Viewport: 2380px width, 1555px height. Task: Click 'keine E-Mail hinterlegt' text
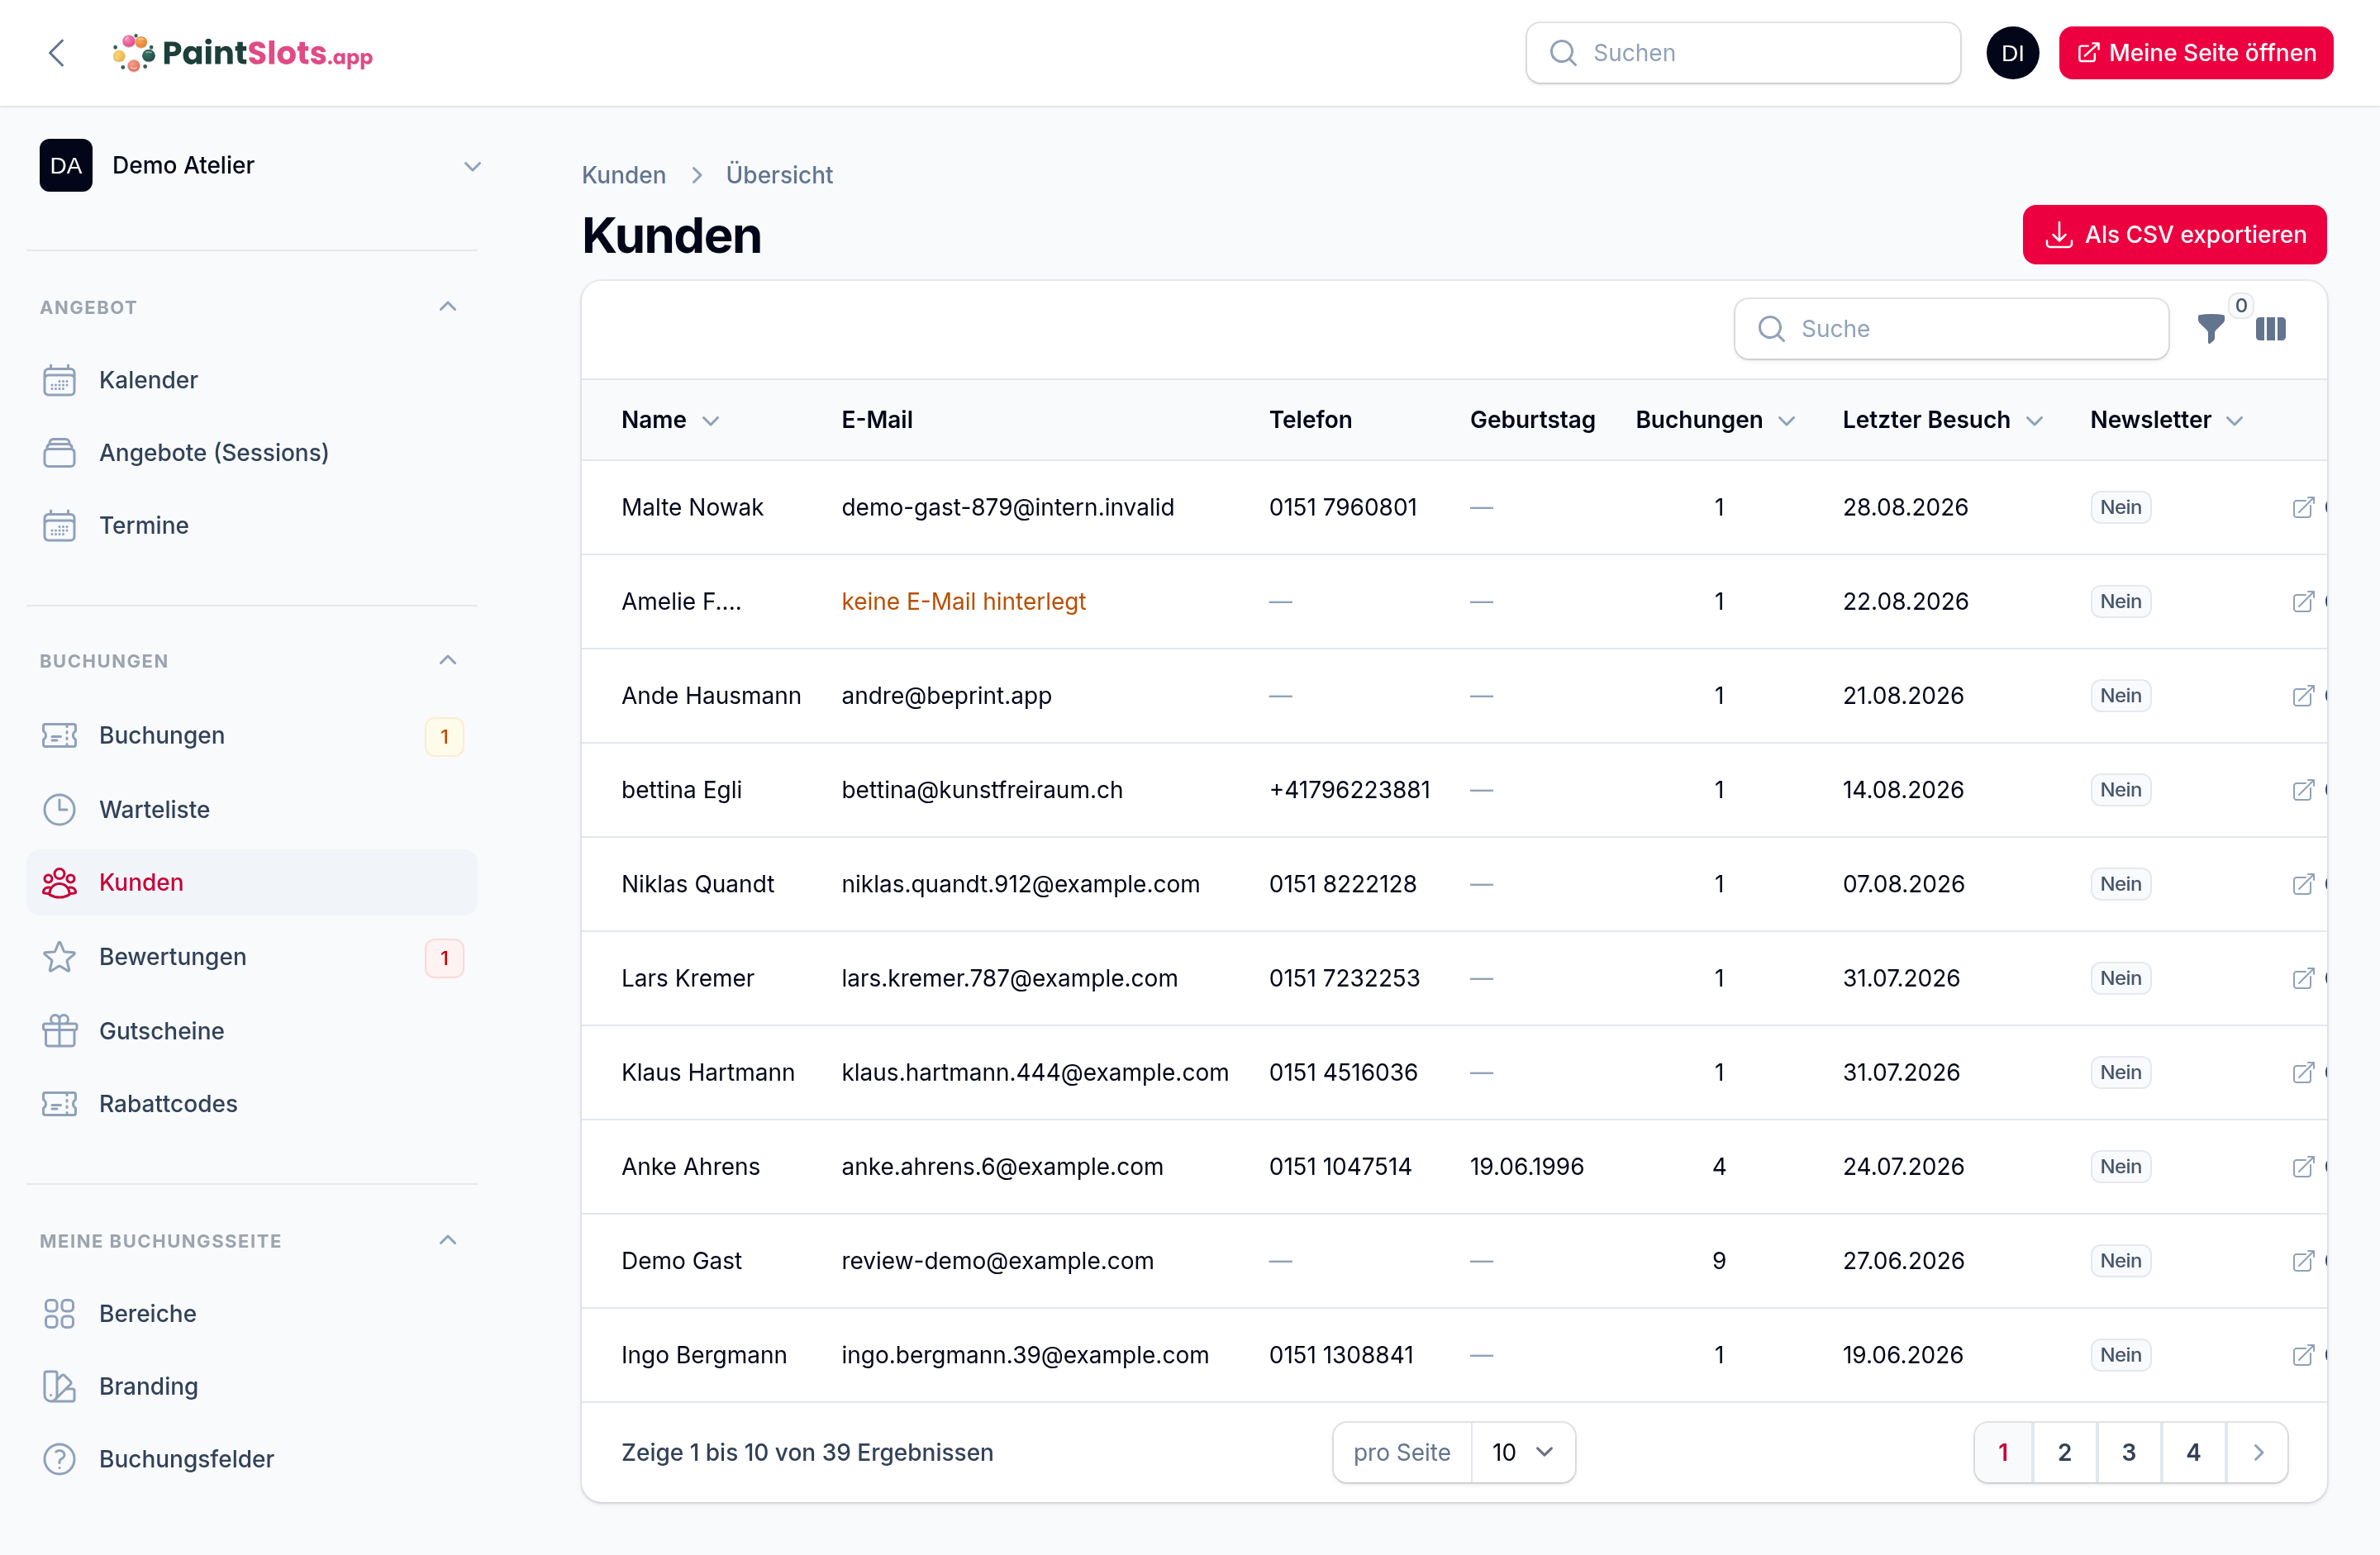point(963,601)
